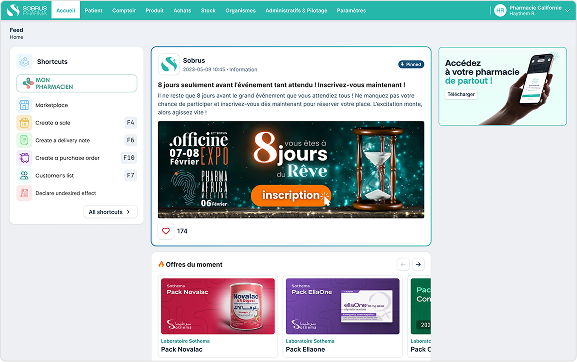
Task: Click the fire icon by Offres du moment
Action: pos(161,264)
